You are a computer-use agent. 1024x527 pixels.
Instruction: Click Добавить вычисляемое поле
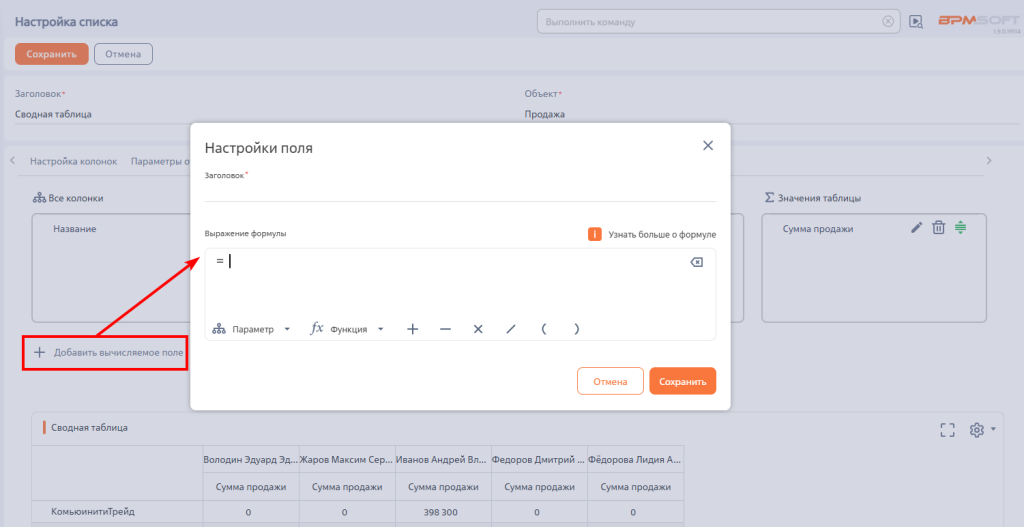click(x=108, y=353)
